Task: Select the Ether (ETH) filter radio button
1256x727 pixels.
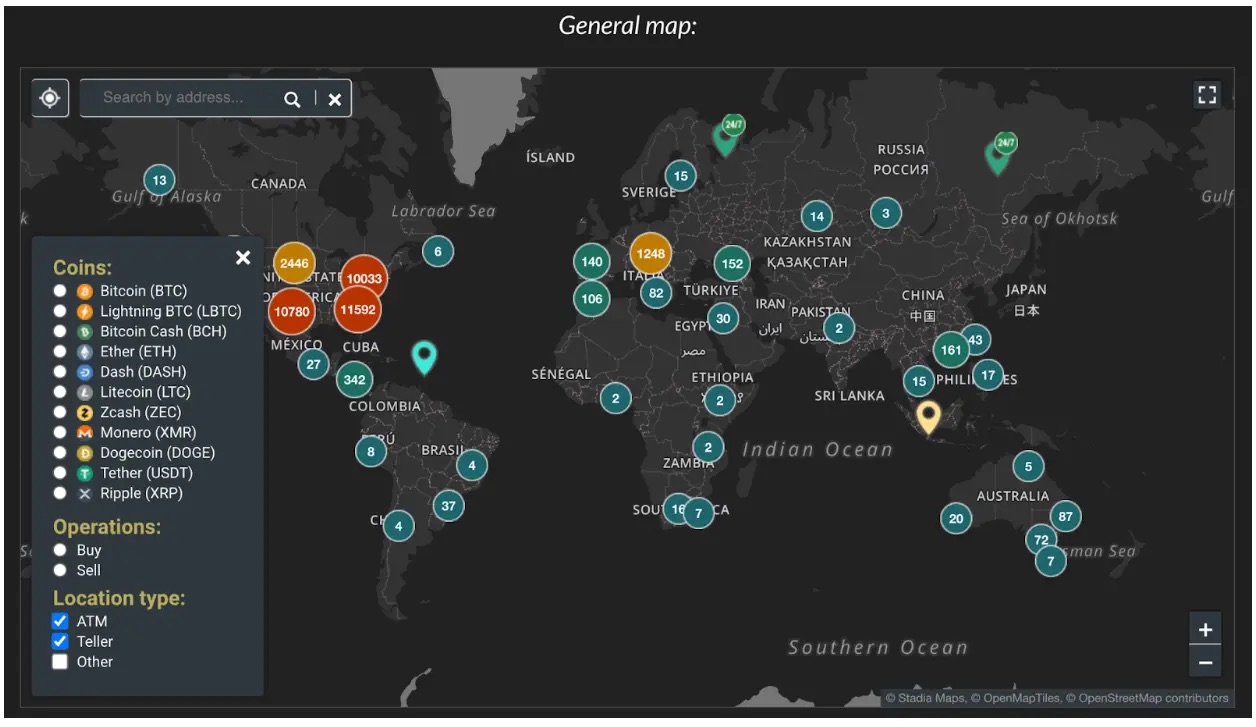Action: point(60,351)
